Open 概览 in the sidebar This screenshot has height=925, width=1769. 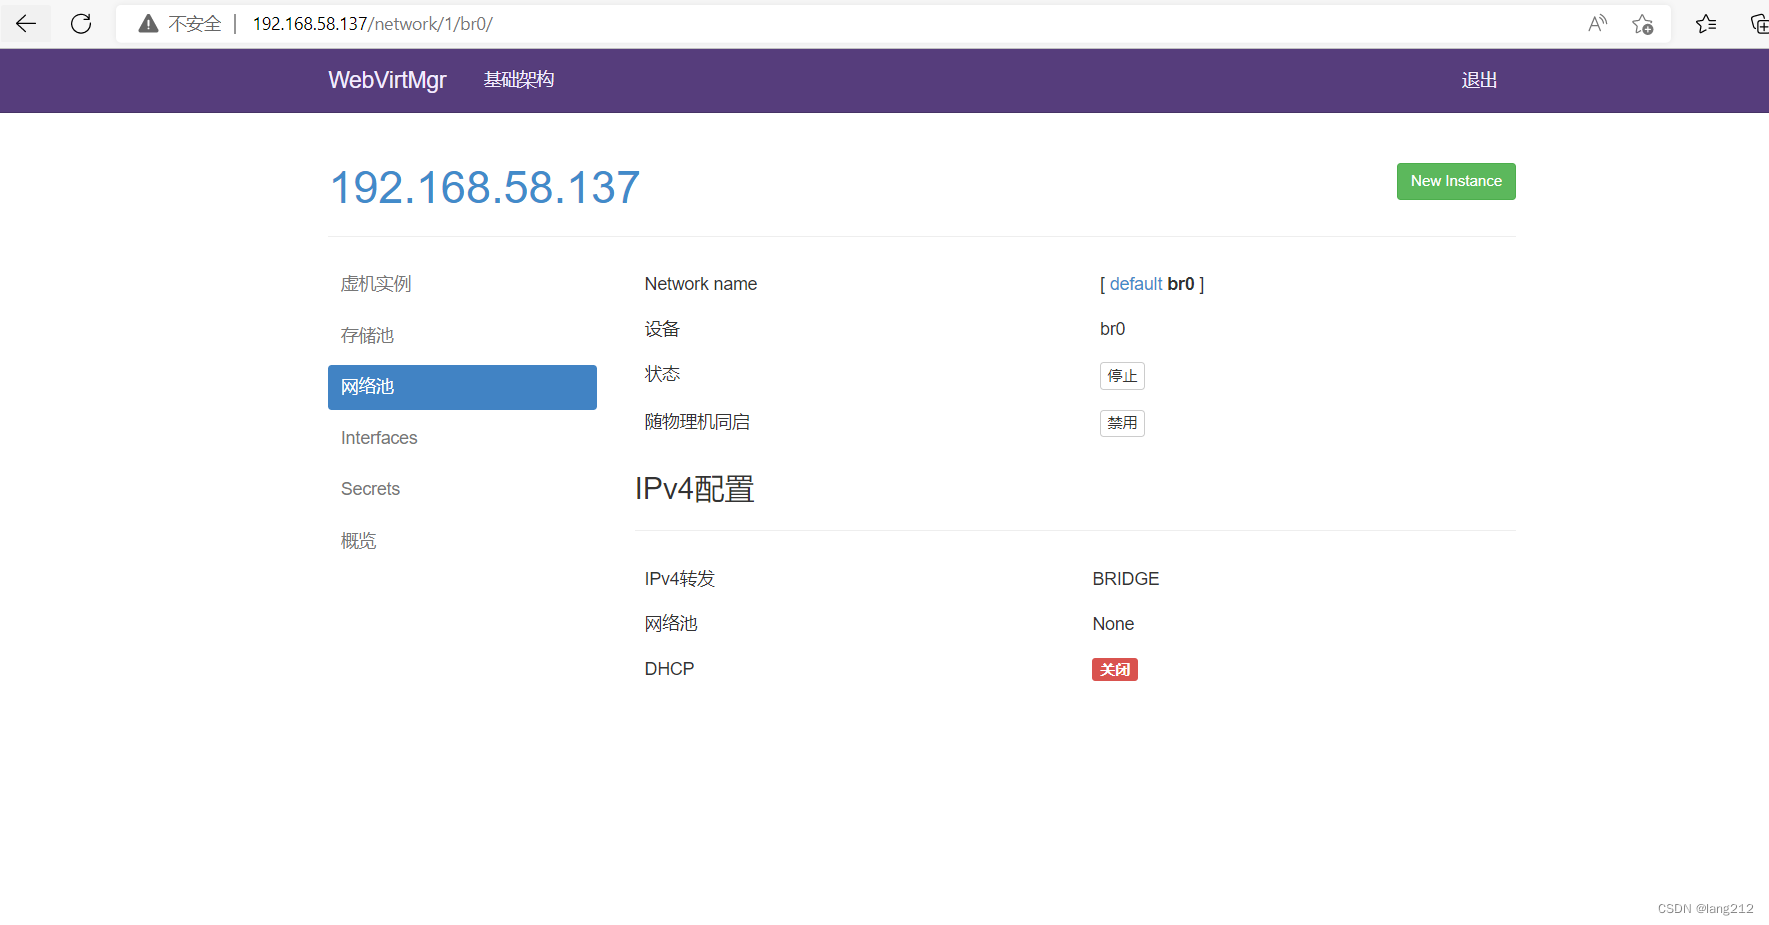click(x=462, y=541)
